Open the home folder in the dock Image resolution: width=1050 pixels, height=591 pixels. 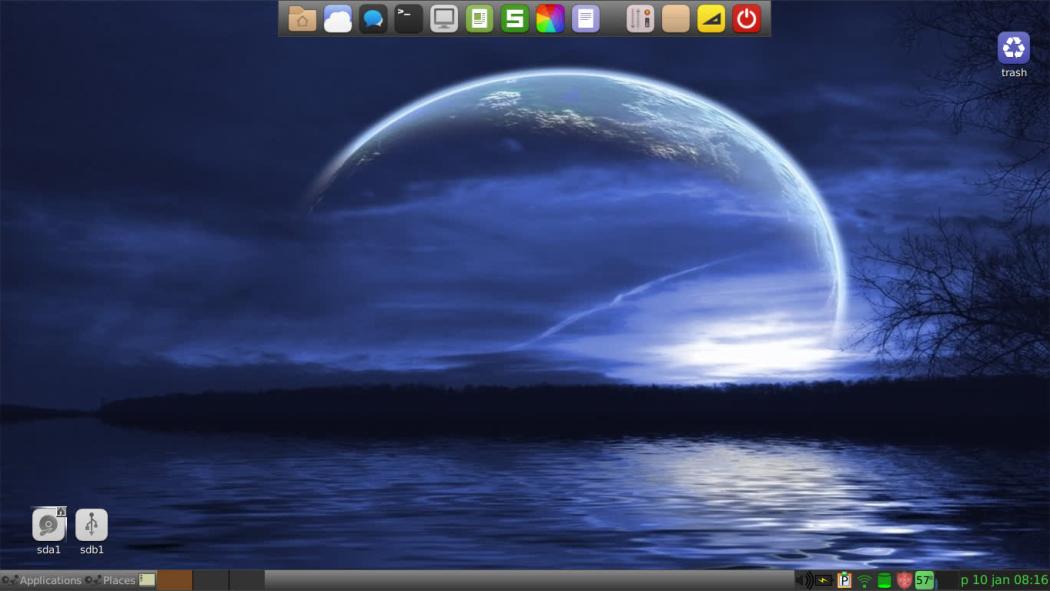click(x=302, y=19)
